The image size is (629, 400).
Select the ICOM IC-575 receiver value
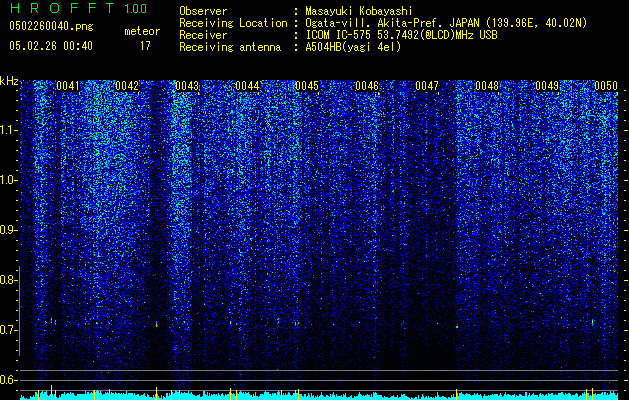(402, 35)
